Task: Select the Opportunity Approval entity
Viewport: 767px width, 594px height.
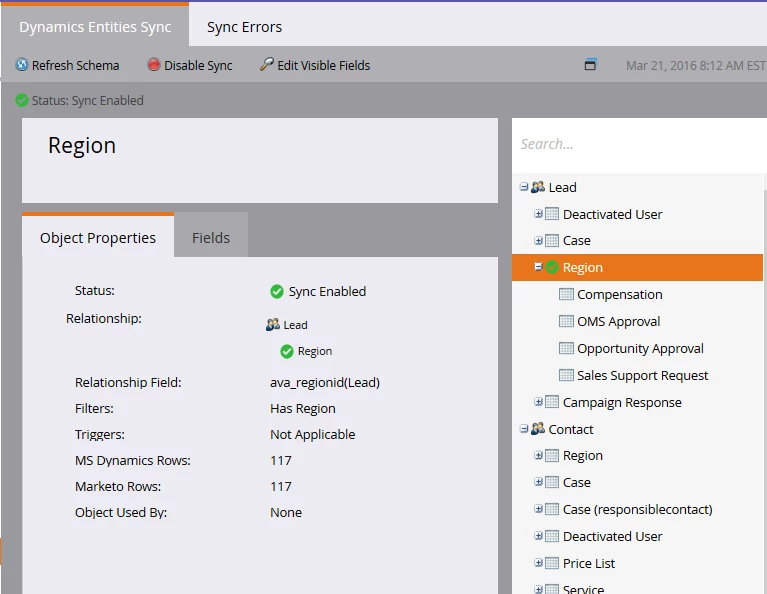Action: (x=640, y=348)
